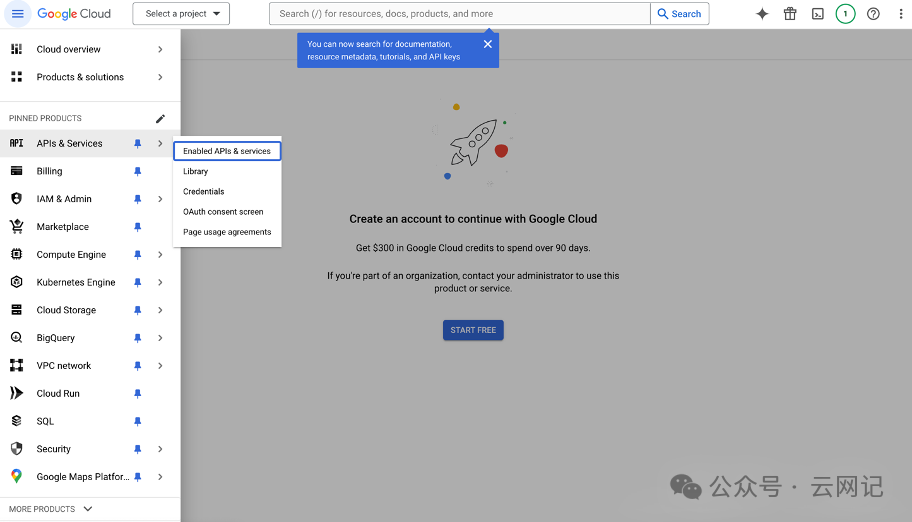Edit pinned products with pencil icon

click(160, 118)
